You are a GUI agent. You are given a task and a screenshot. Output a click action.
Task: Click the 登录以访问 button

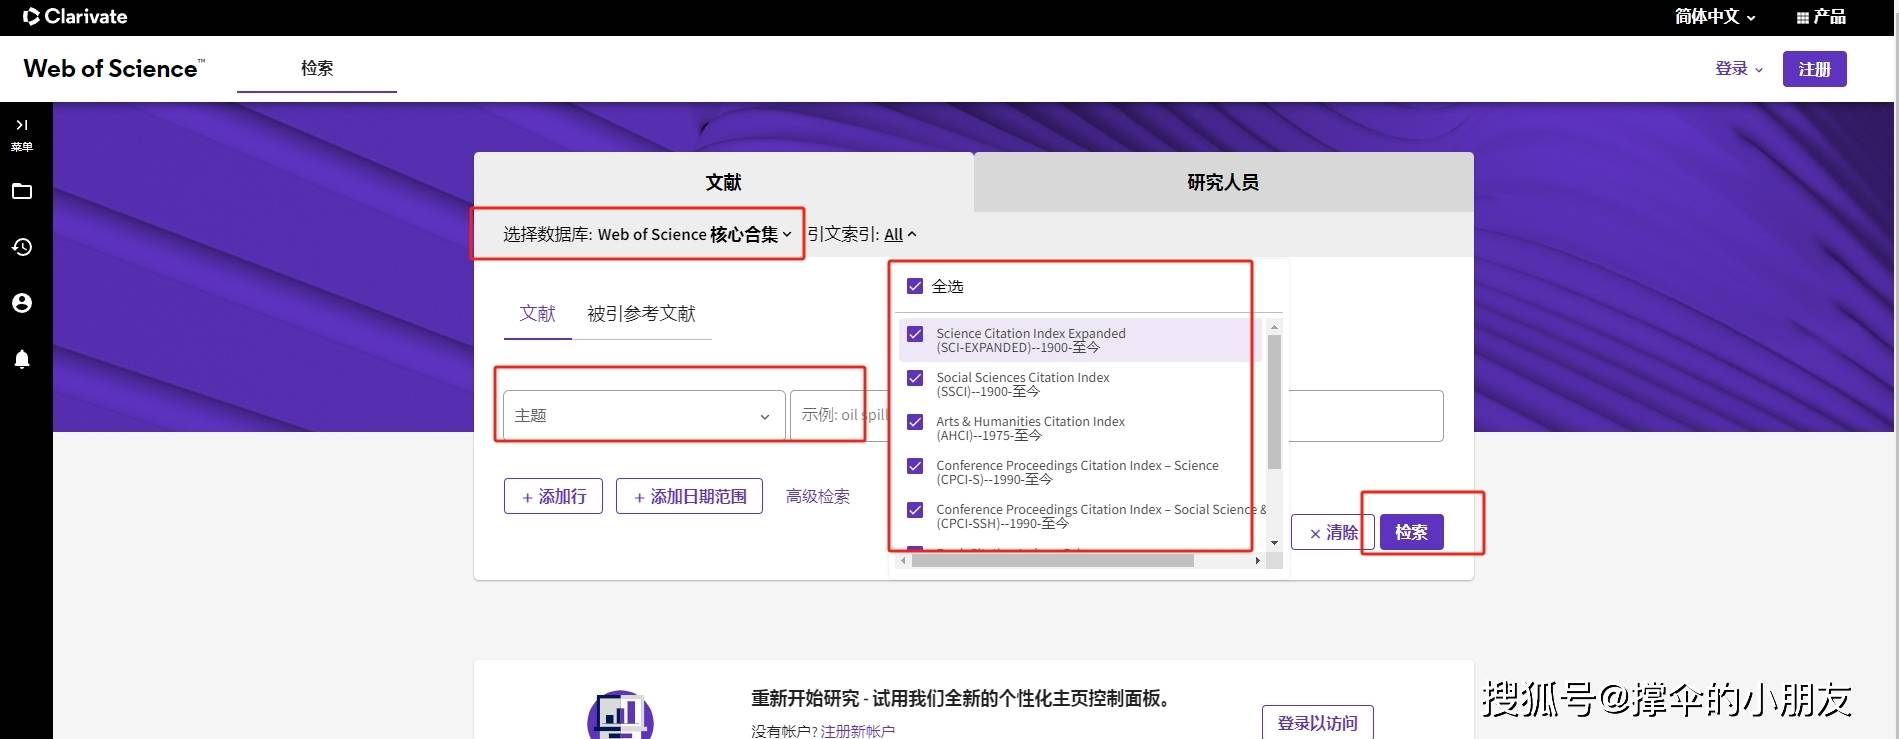1317,723
